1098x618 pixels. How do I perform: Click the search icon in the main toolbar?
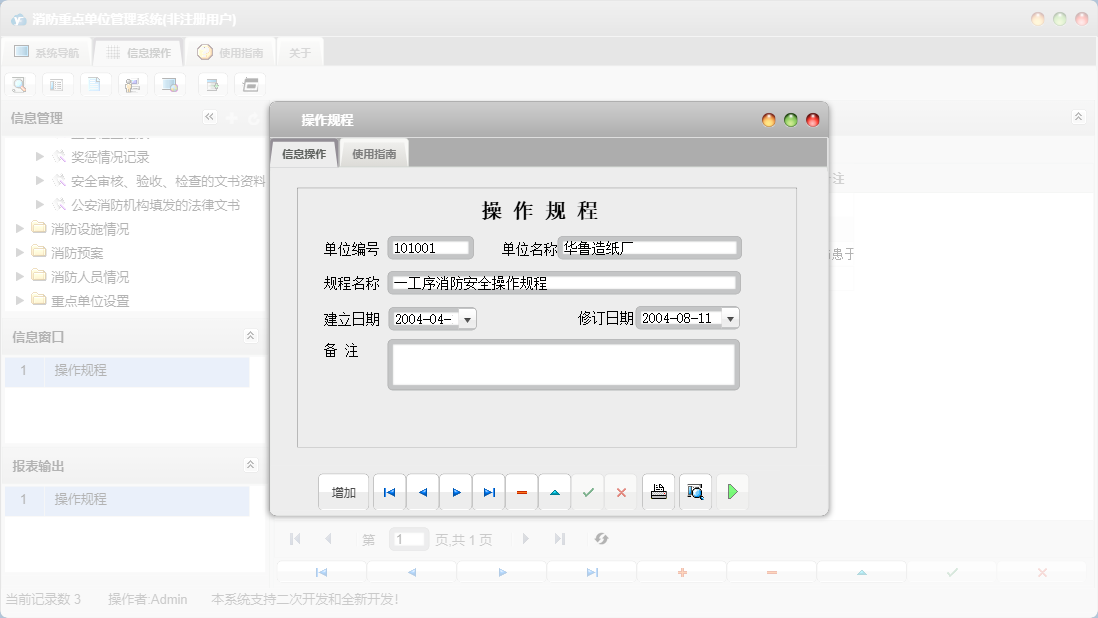click(x=19, y=84)
